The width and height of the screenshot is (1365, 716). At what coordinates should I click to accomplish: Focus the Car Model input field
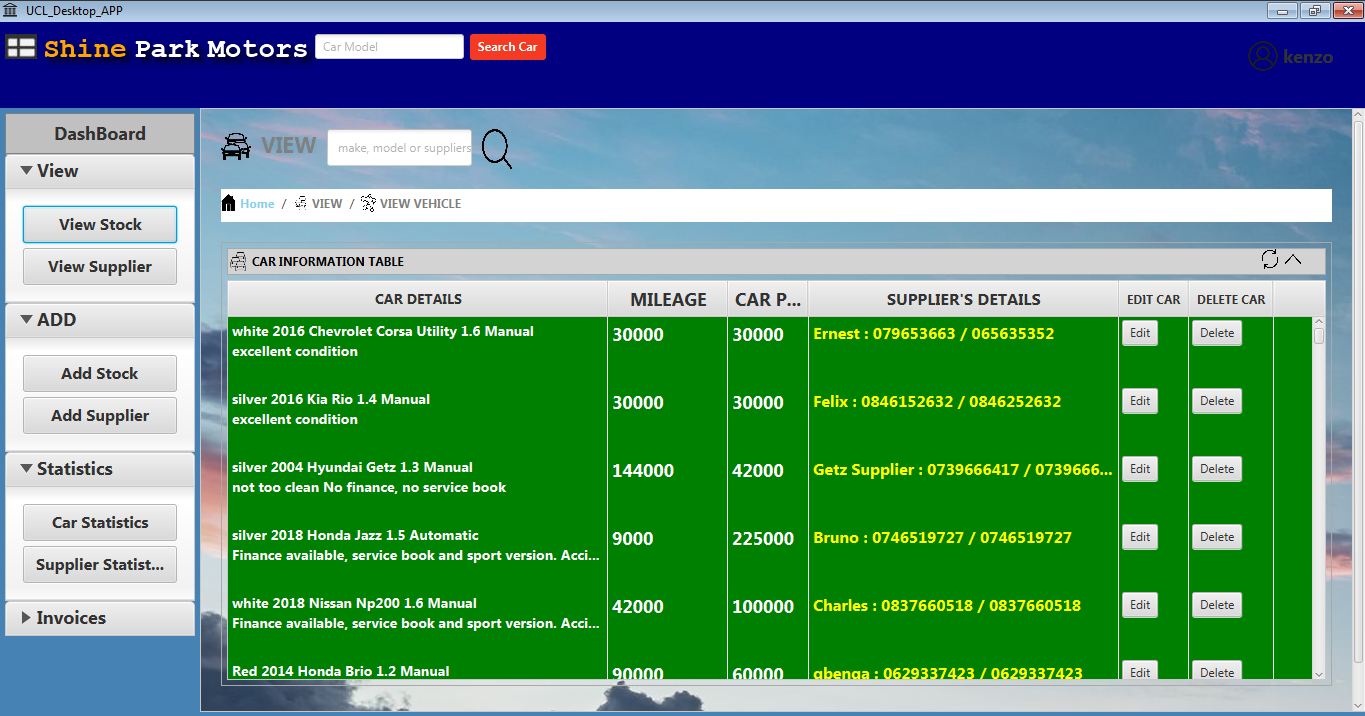point(390,47)
